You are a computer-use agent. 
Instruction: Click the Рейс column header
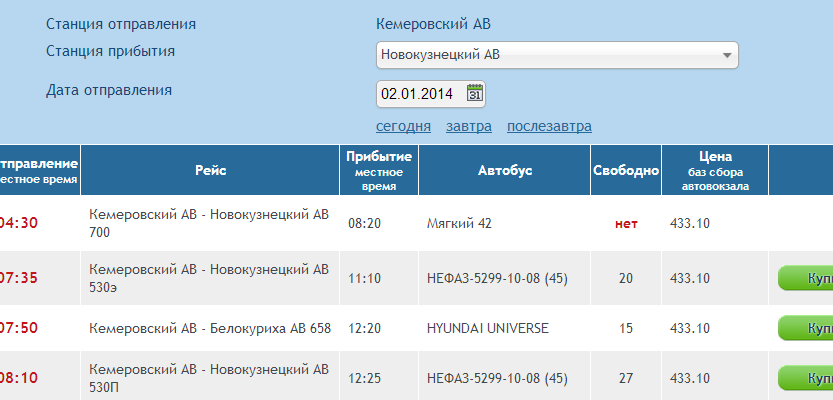(210, 171)
